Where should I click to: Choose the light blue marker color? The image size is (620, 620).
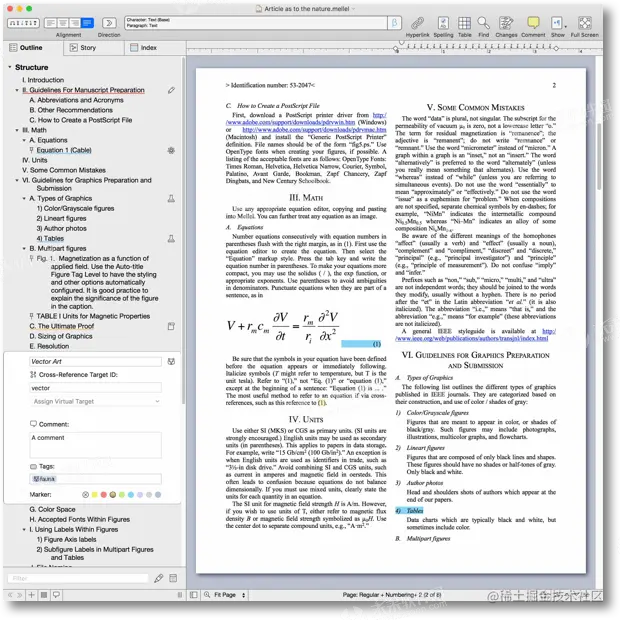[131, 495]
